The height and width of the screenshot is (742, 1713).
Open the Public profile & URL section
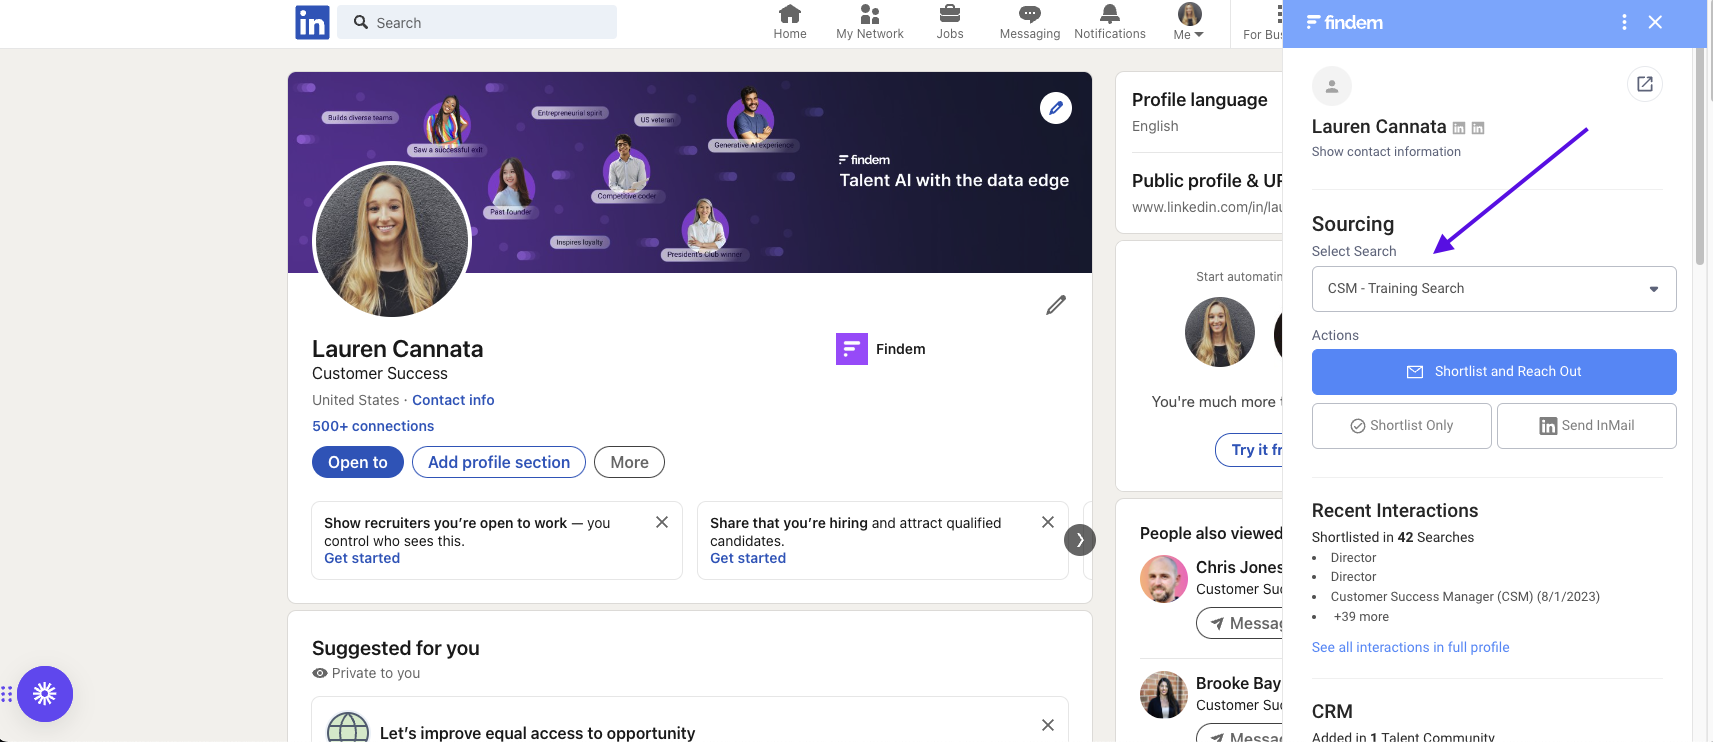(x=1207, y=181)
